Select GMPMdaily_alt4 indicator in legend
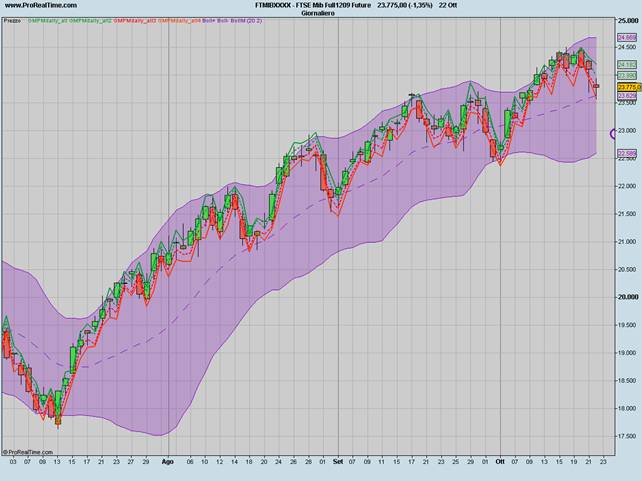Viewport: 642px width, 481px height. click(179, 20)
